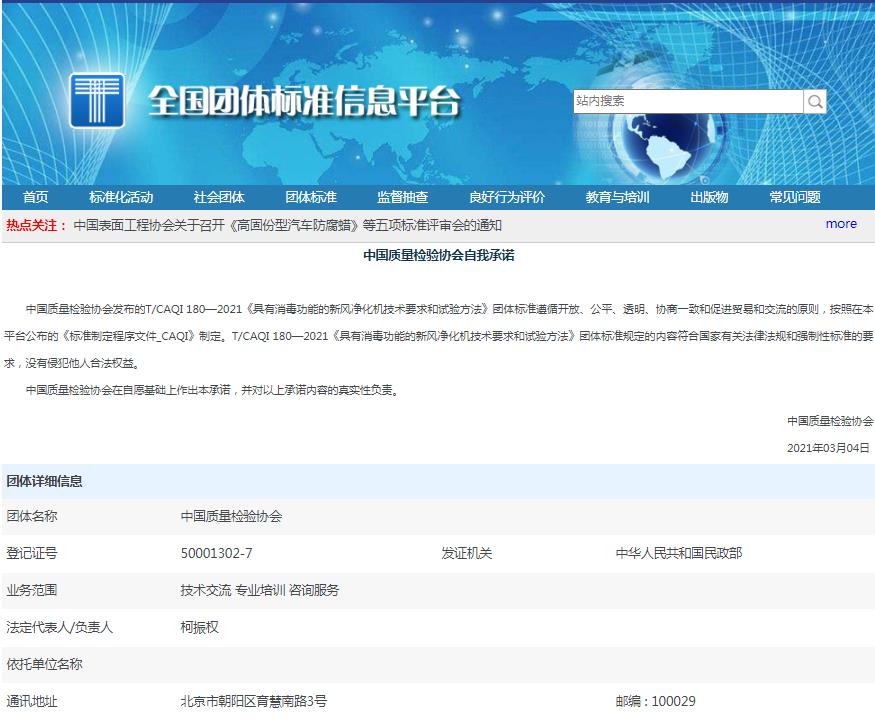Viewport: 875px width, 726px height.
Task: Open the 出版物 menu item
Action: (x=709, y=197)
